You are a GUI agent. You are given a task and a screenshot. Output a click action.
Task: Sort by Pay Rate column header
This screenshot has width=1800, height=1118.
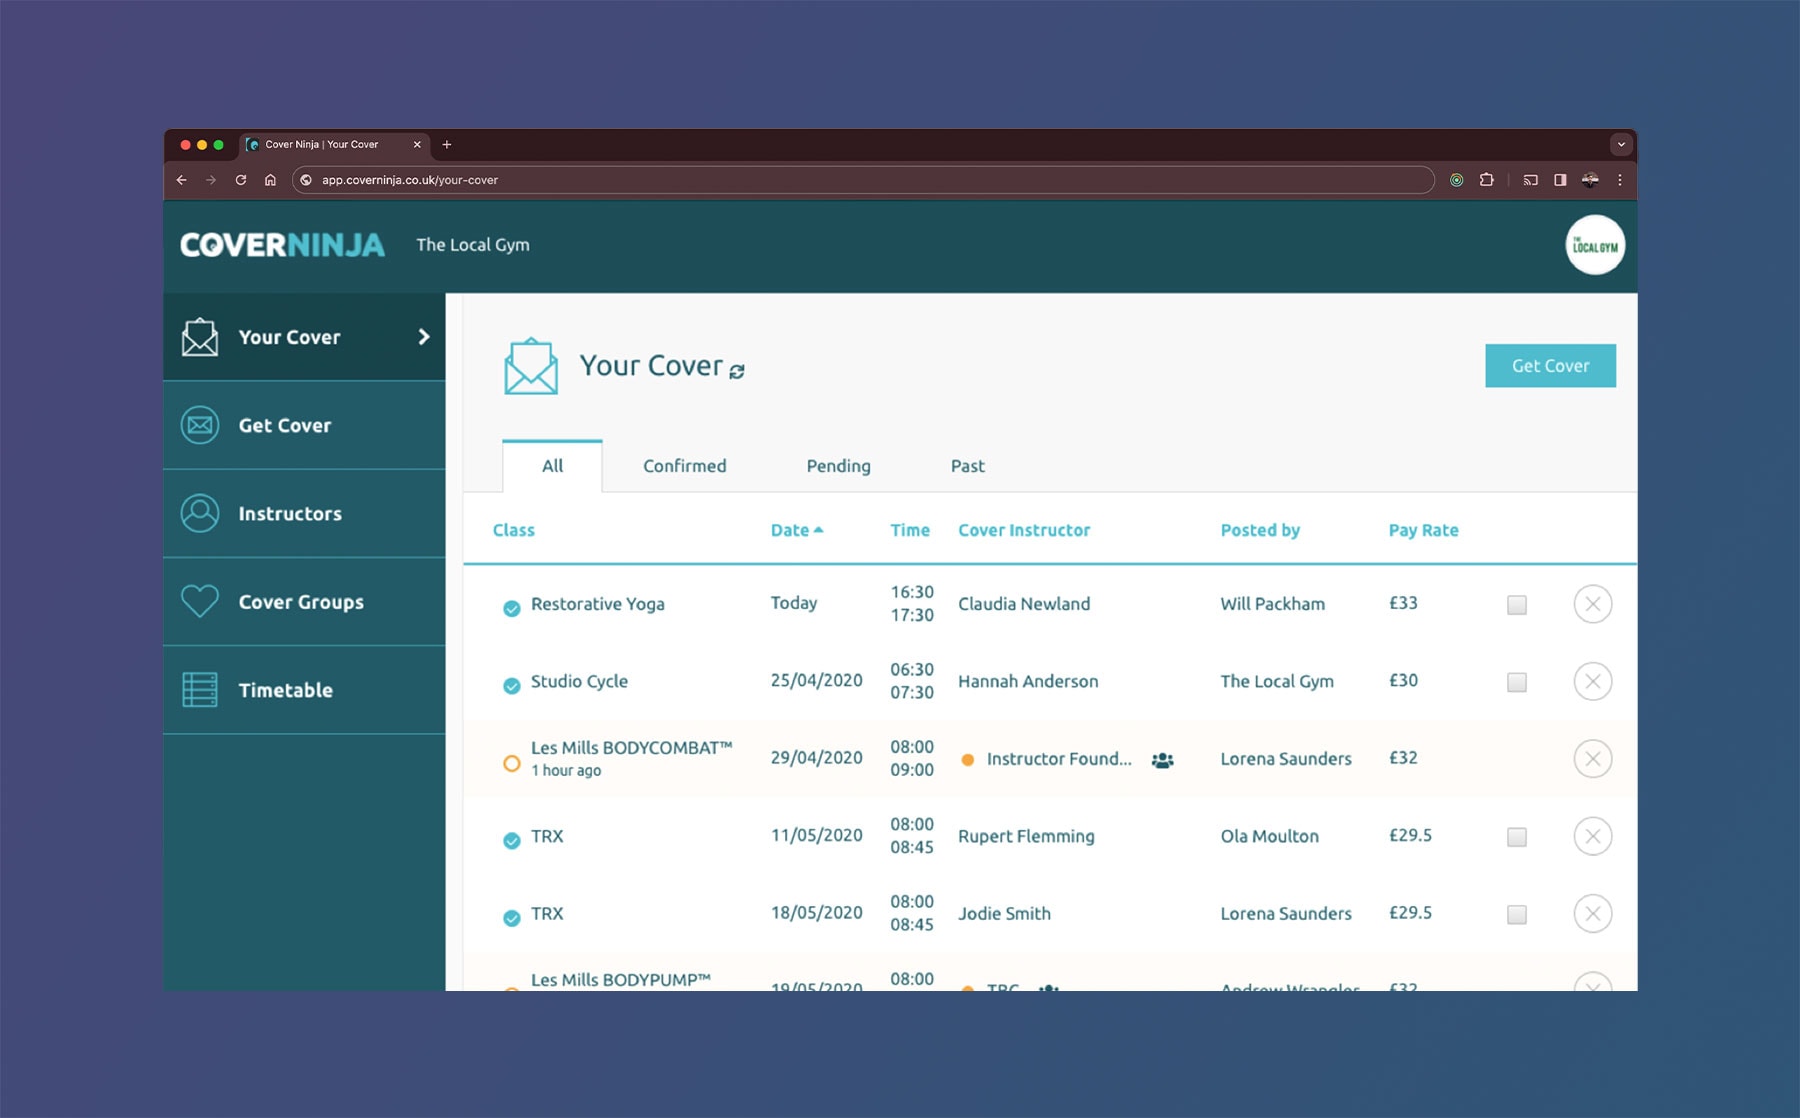tap(1423, 530)
